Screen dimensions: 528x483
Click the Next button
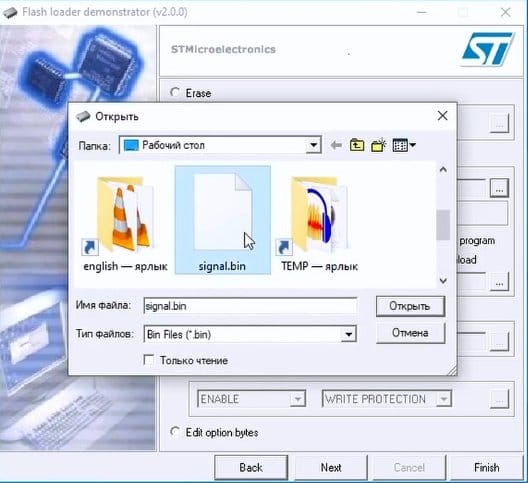[x=331, y=468]
